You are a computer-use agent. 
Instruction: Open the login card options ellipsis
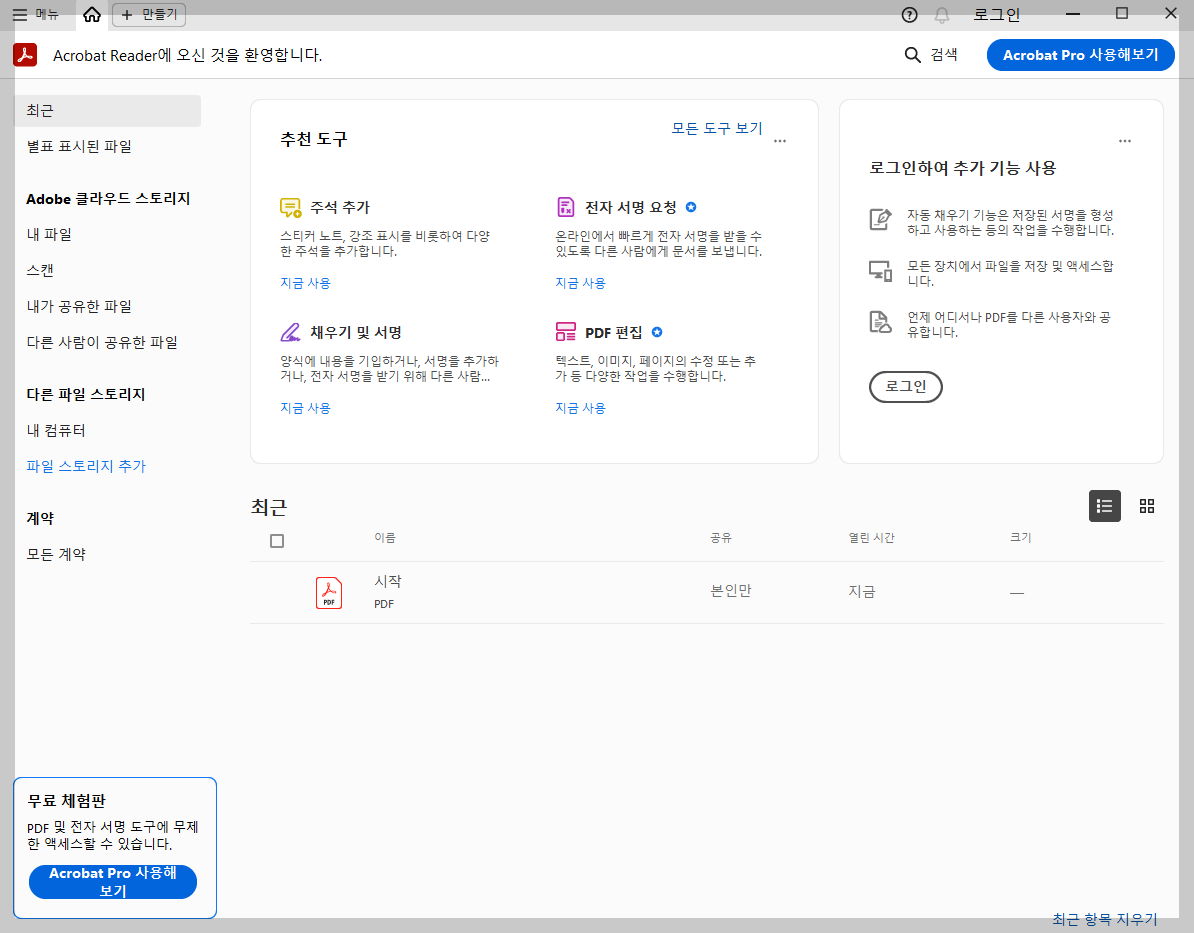tap(1125, 141)
